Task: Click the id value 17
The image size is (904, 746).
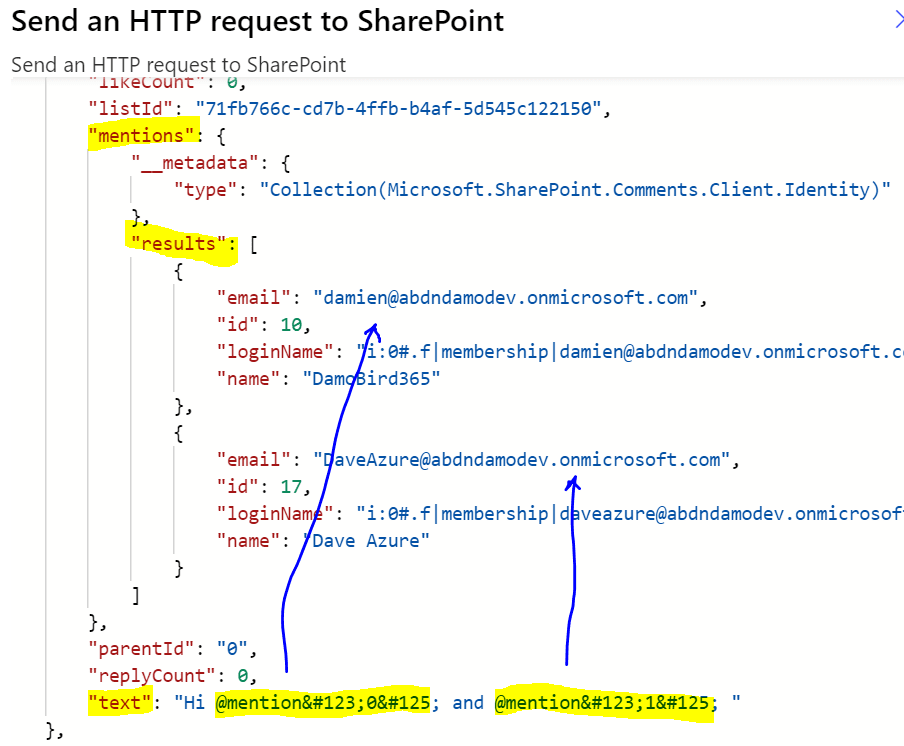Action: coord(291,487)
